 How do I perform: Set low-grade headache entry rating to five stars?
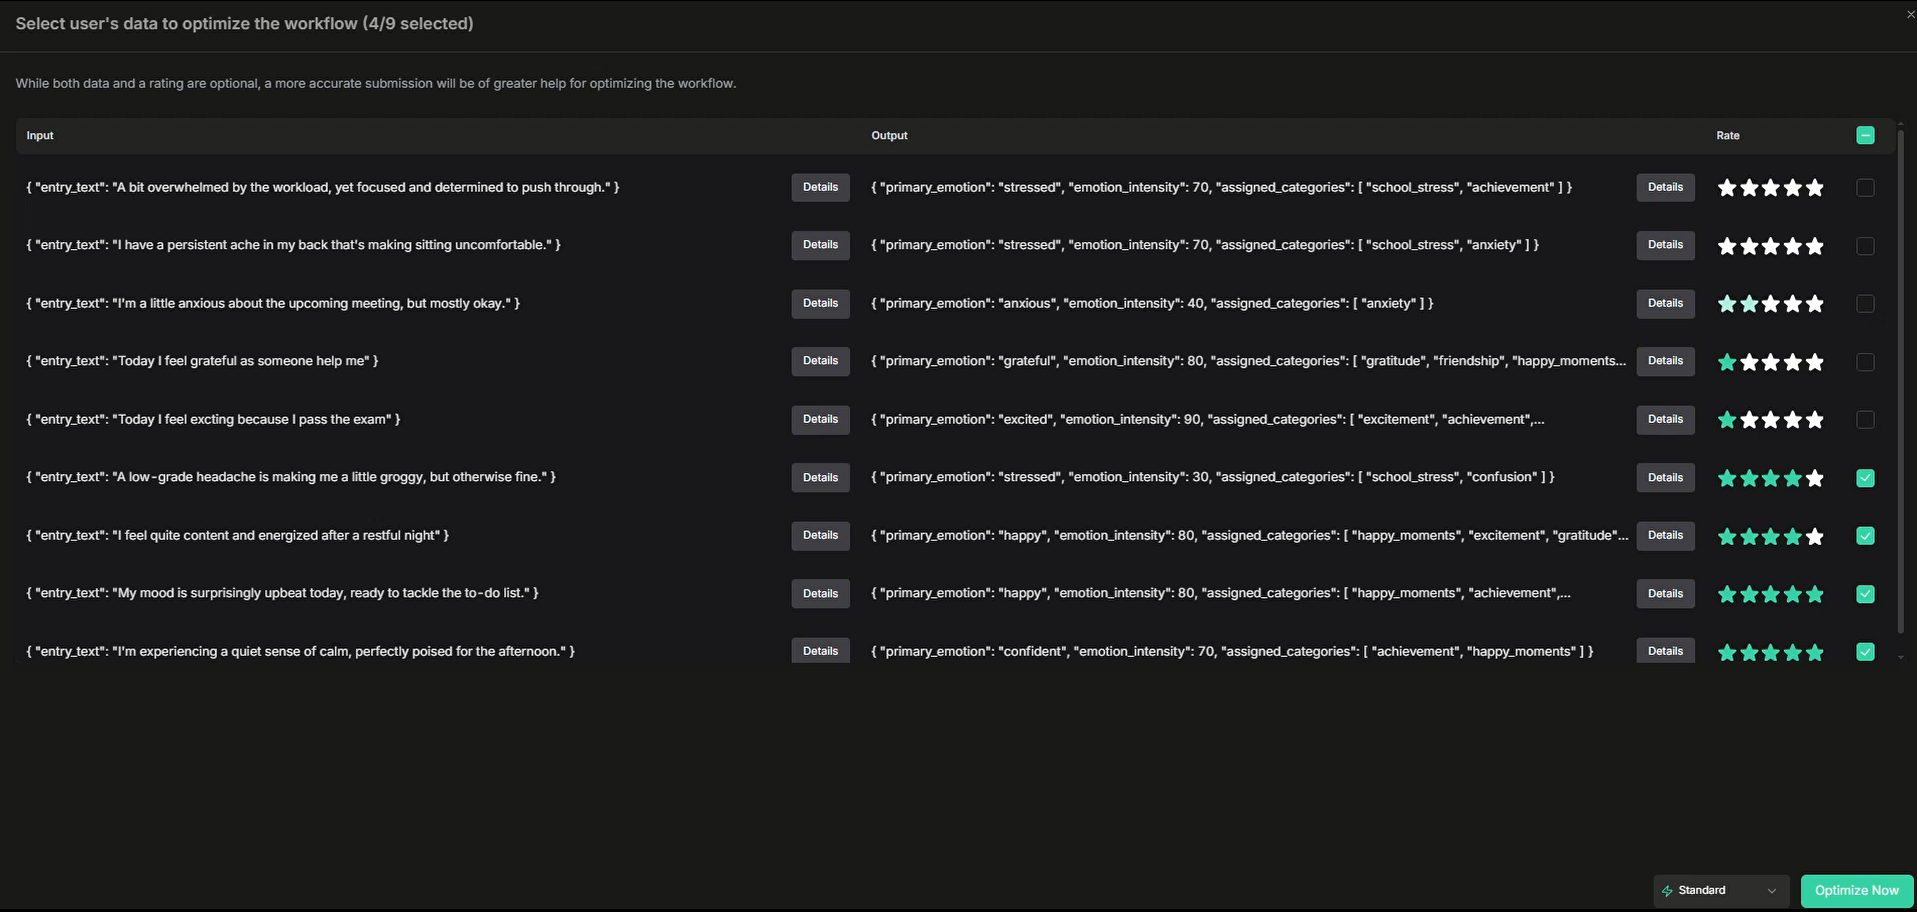1814,478
